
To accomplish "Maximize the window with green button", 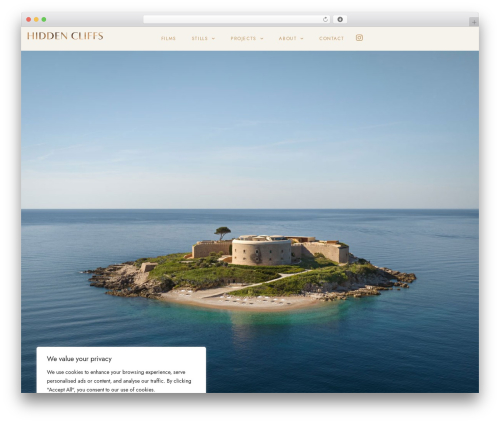I will click(x=44, y=19).
